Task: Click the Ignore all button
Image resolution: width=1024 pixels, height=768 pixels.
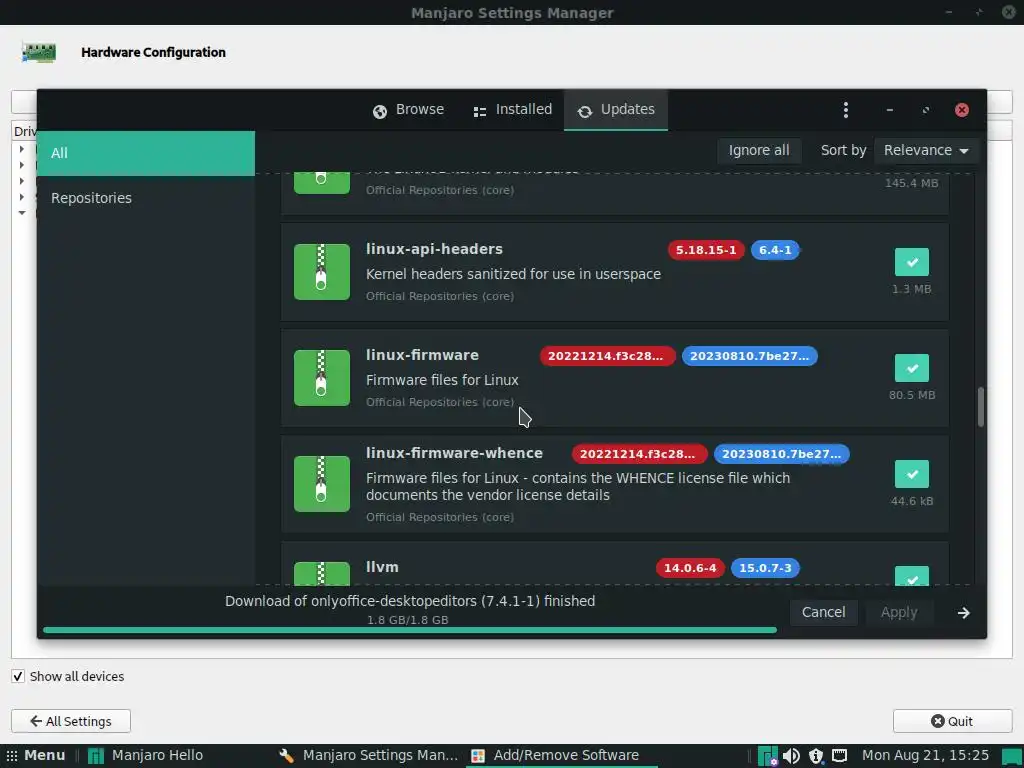Action: tap(759, 150)
